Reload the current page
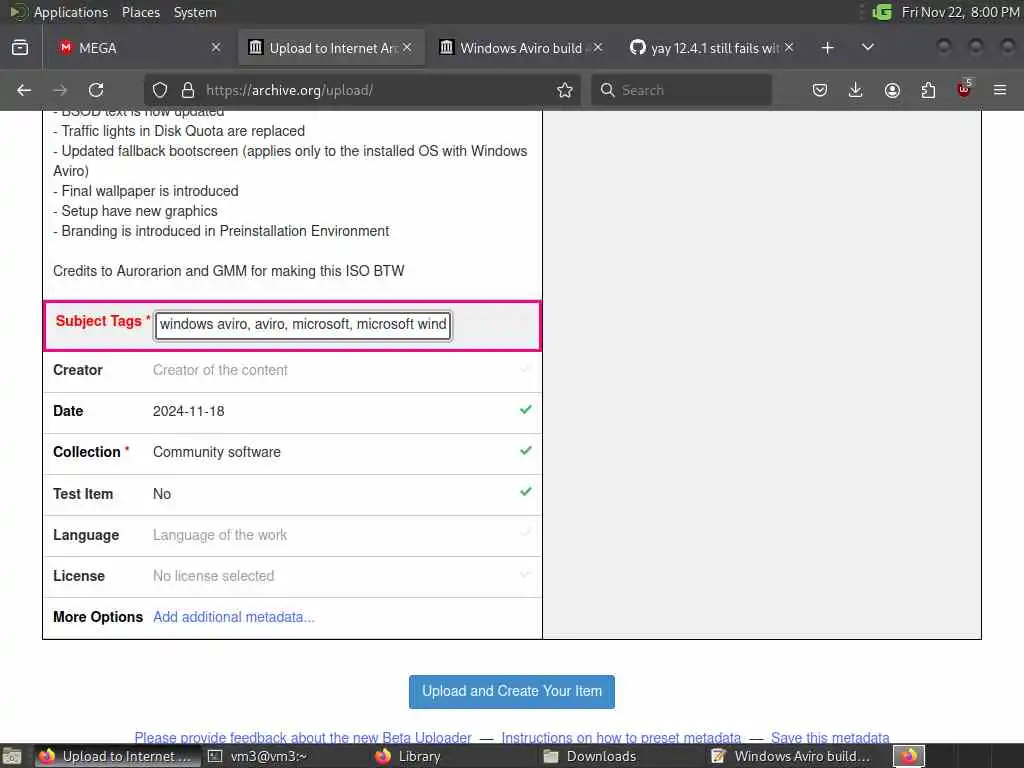 coord(96,90)
